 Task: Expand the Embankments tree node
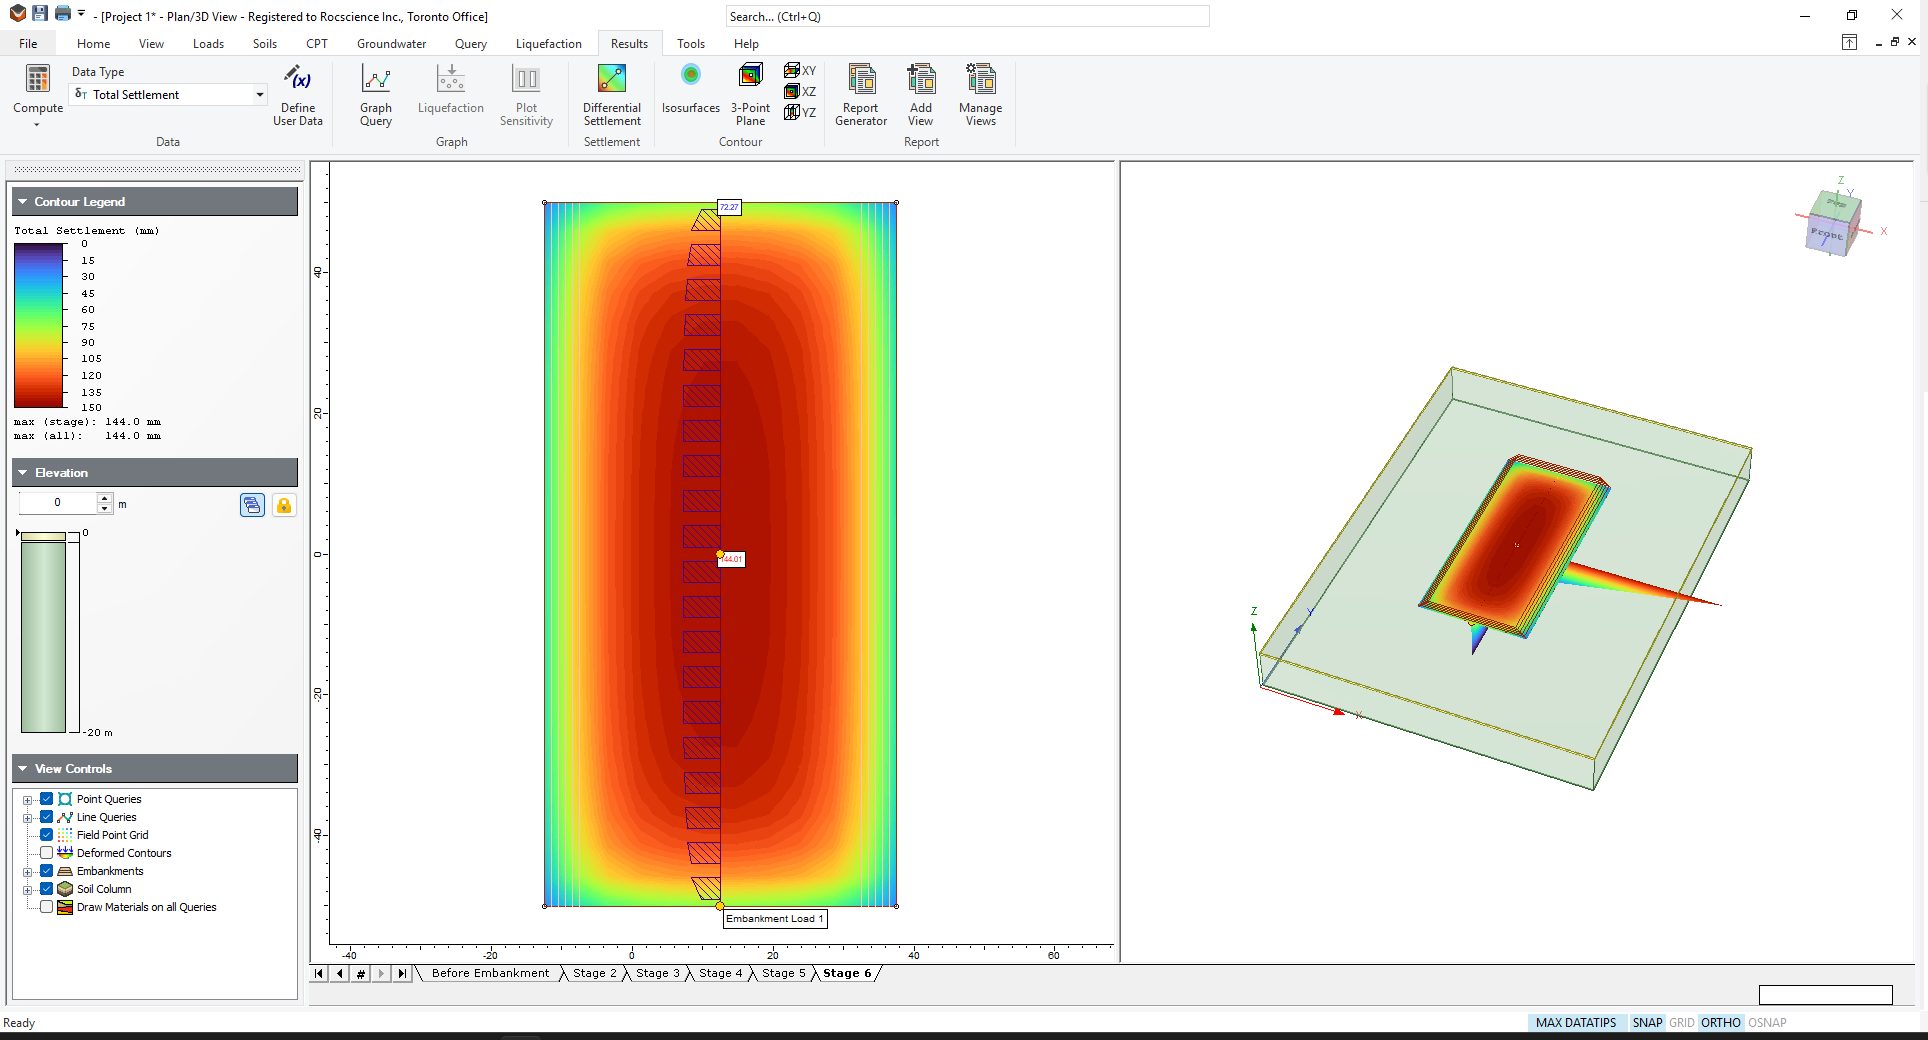tap(28, 872)
